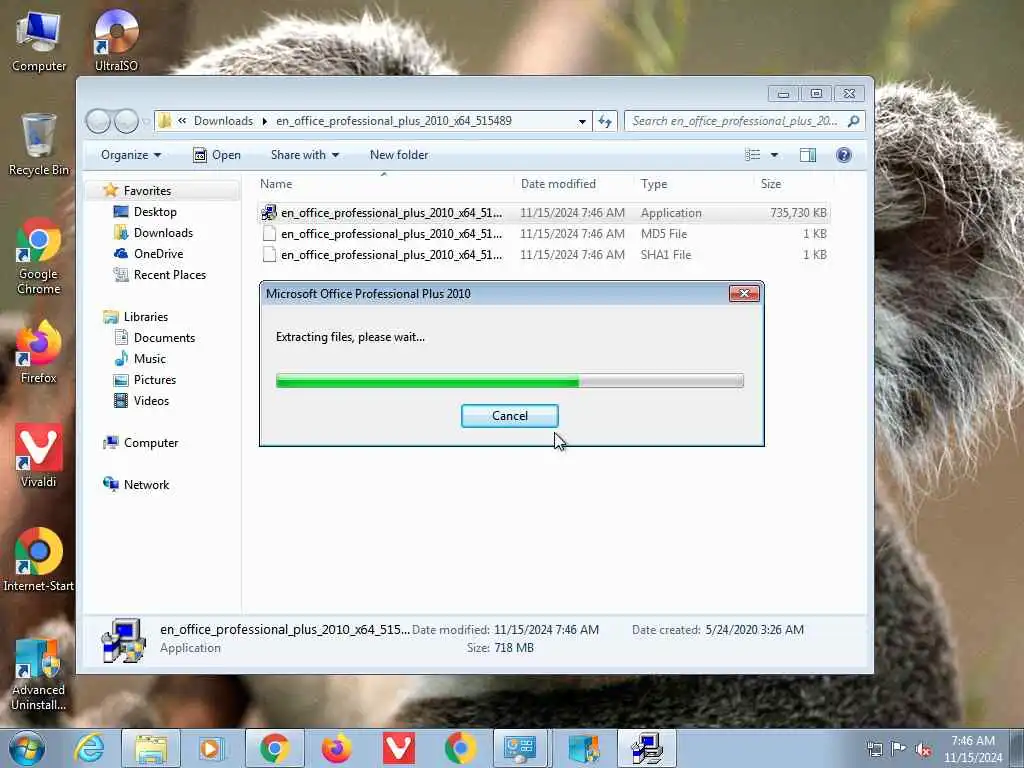Select the UltraISO desktop icon

pos(116,40)
